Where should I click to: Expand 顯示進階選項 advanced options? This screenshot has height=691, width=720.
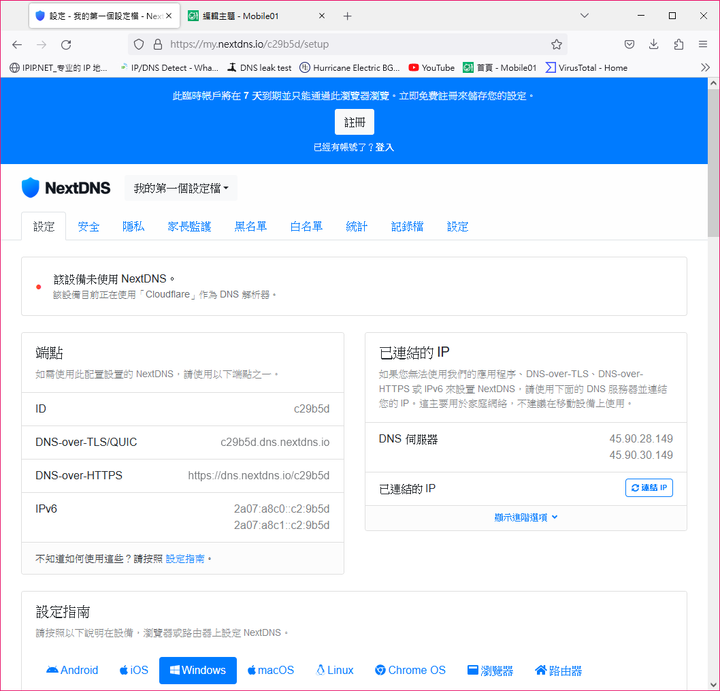(x=526, y=517)
